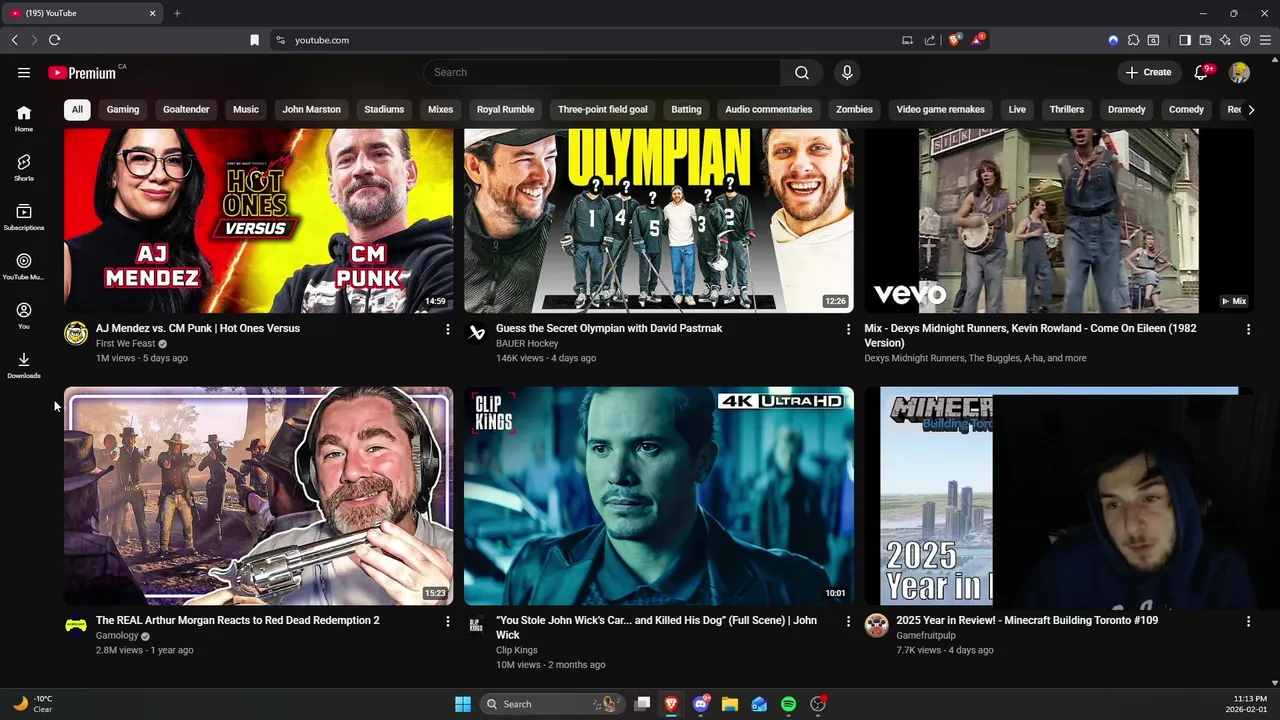1280x720 pixels.
Task: Open File Explorer from the taskbar
Action: (x=730, y=704)
